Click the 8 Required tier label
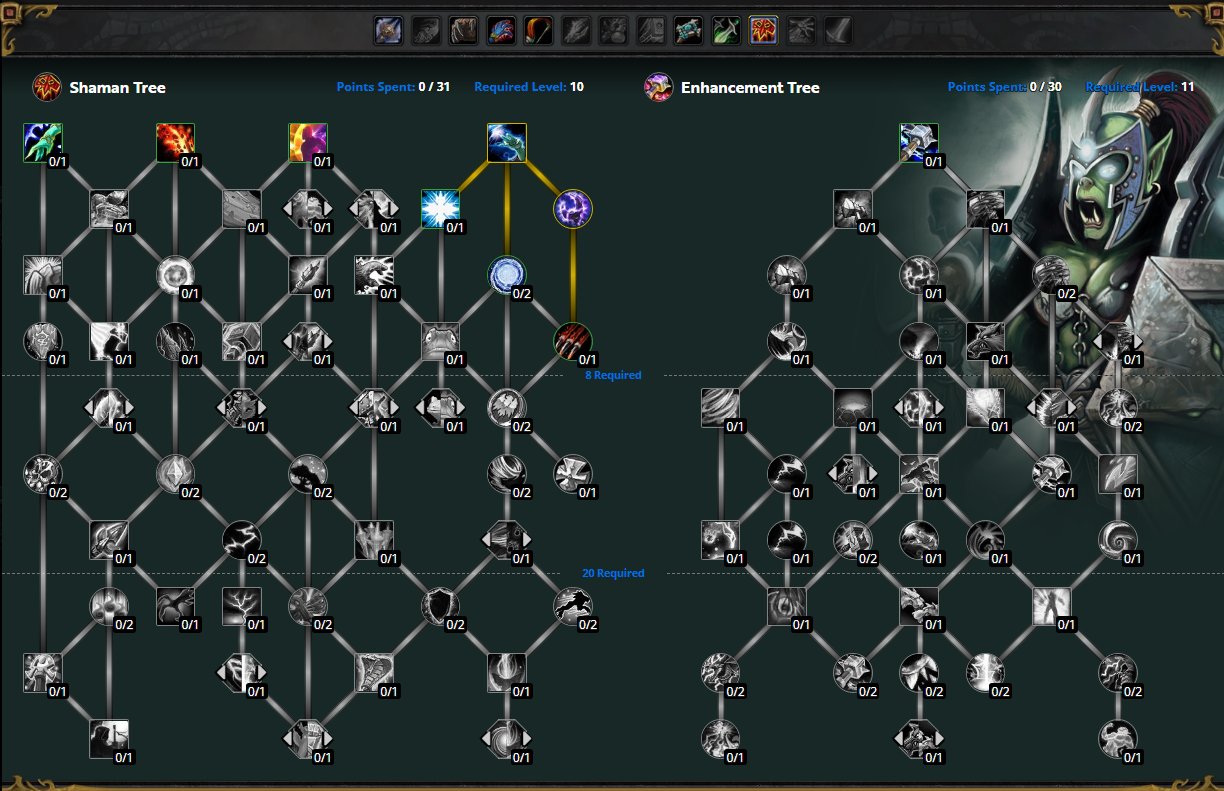1224x791 pixels. (614, 376)
